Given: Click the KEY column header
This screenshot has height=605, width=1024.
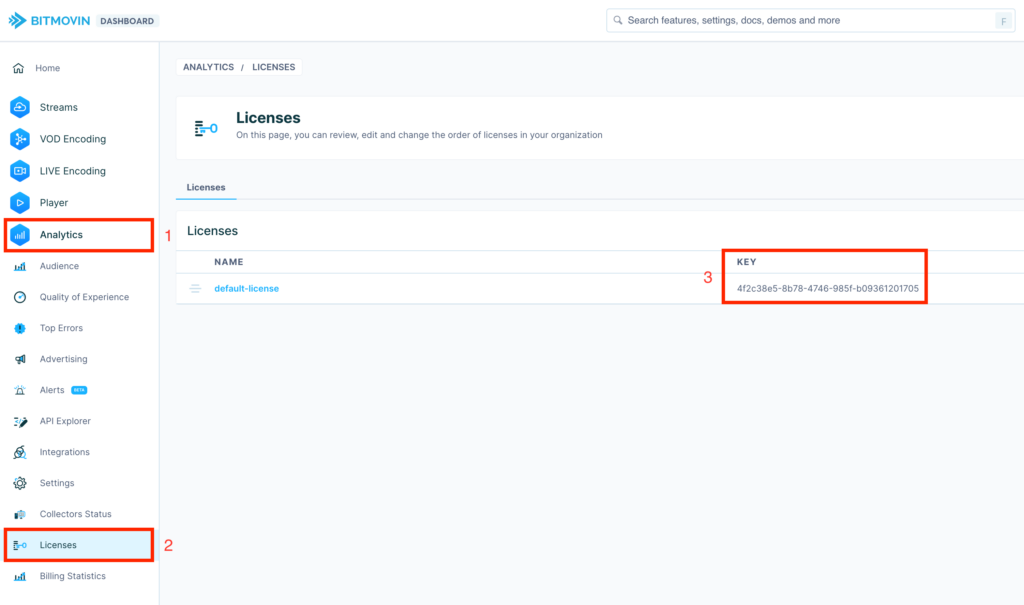Looking at the screenshot, I should (x=746, y=262).
